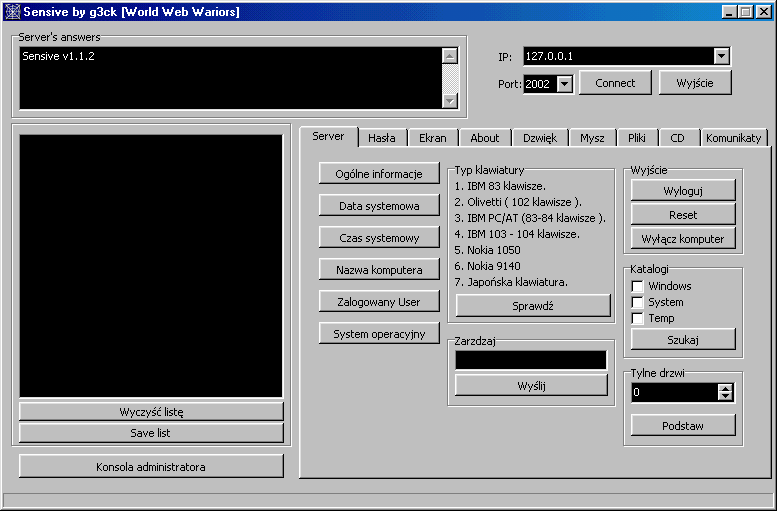The image size is (777, 511).
Task: Switch to the Hasła tab
Action: 381,138
